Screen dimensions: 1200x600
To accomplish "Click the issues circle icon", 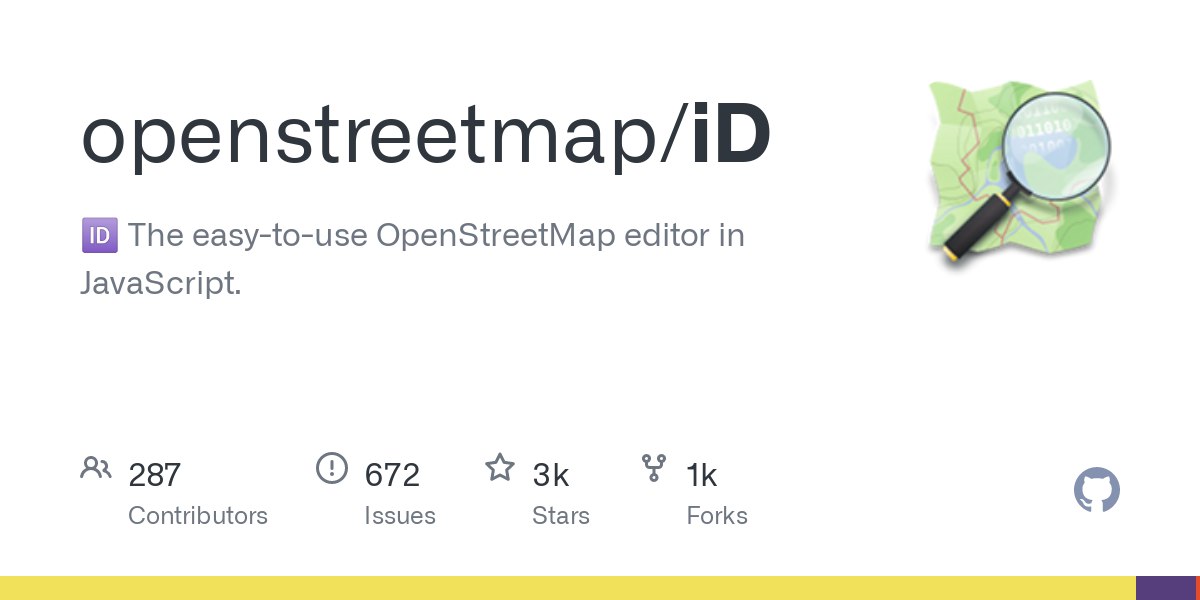I will [332, 468].
